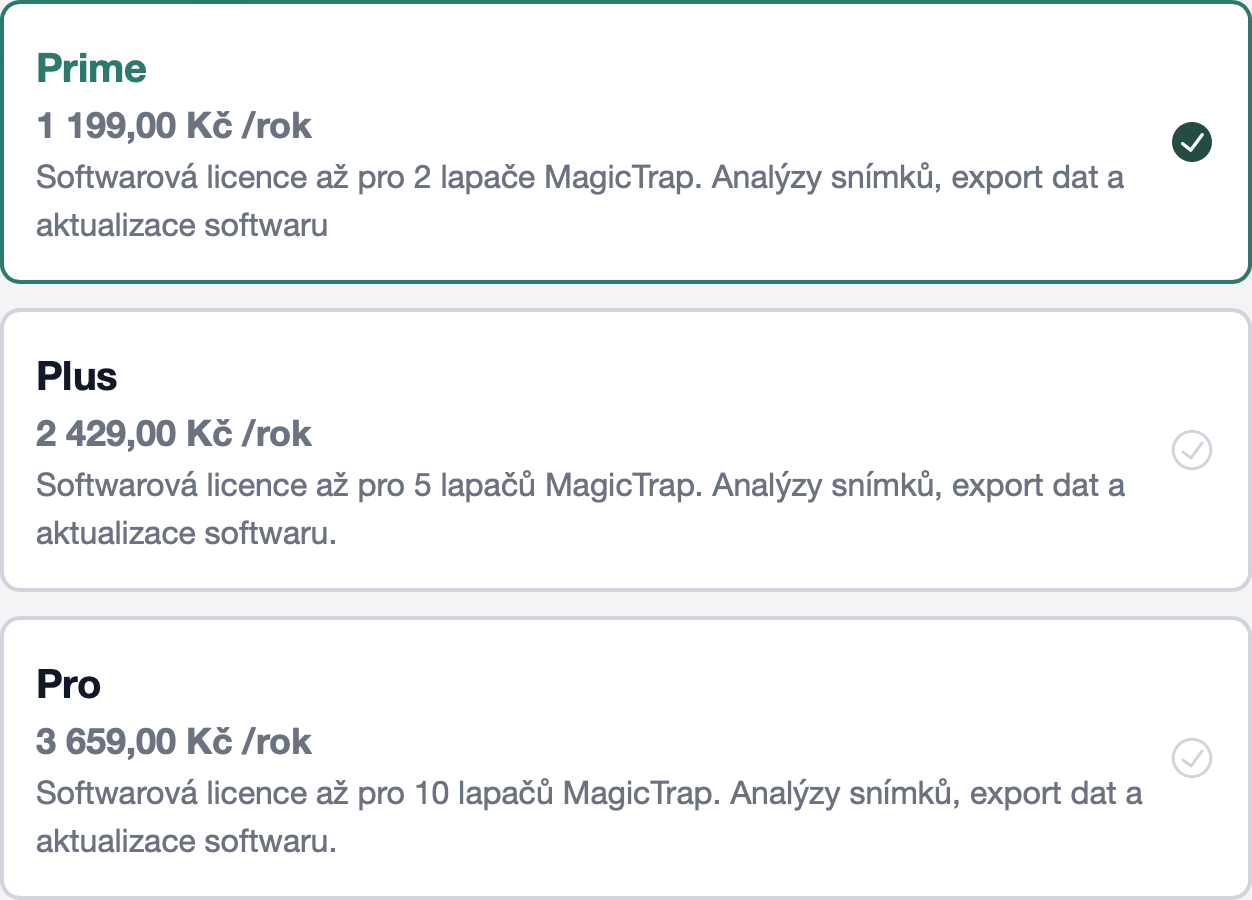Click the 2 lapače license description
This screenshot has height=900, width=1252.
pos(580,202)
